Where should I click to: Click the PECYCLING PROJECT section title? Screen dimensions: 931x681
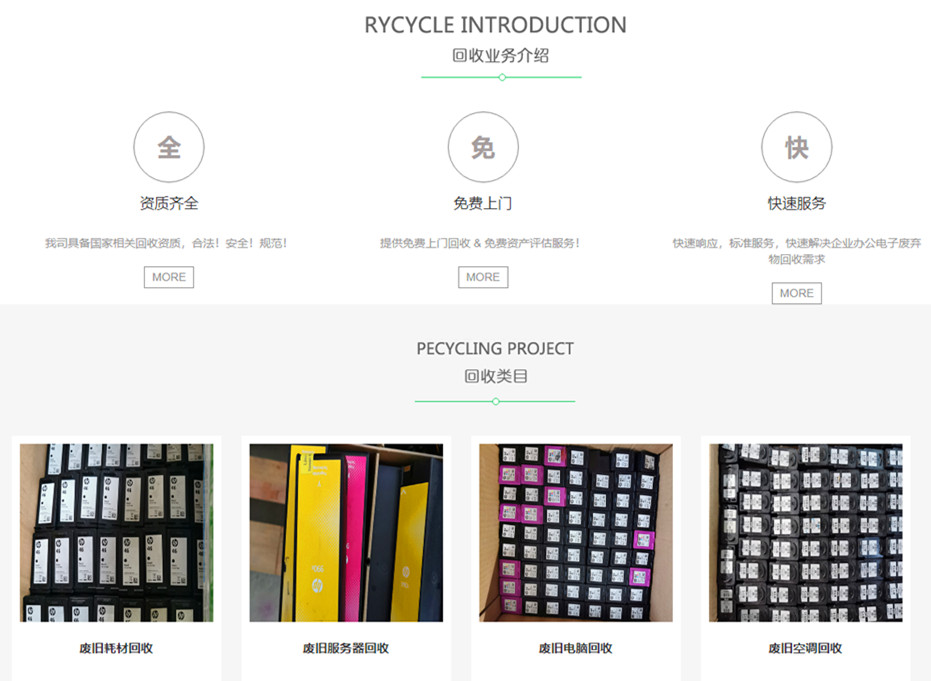tap(495, 349)
